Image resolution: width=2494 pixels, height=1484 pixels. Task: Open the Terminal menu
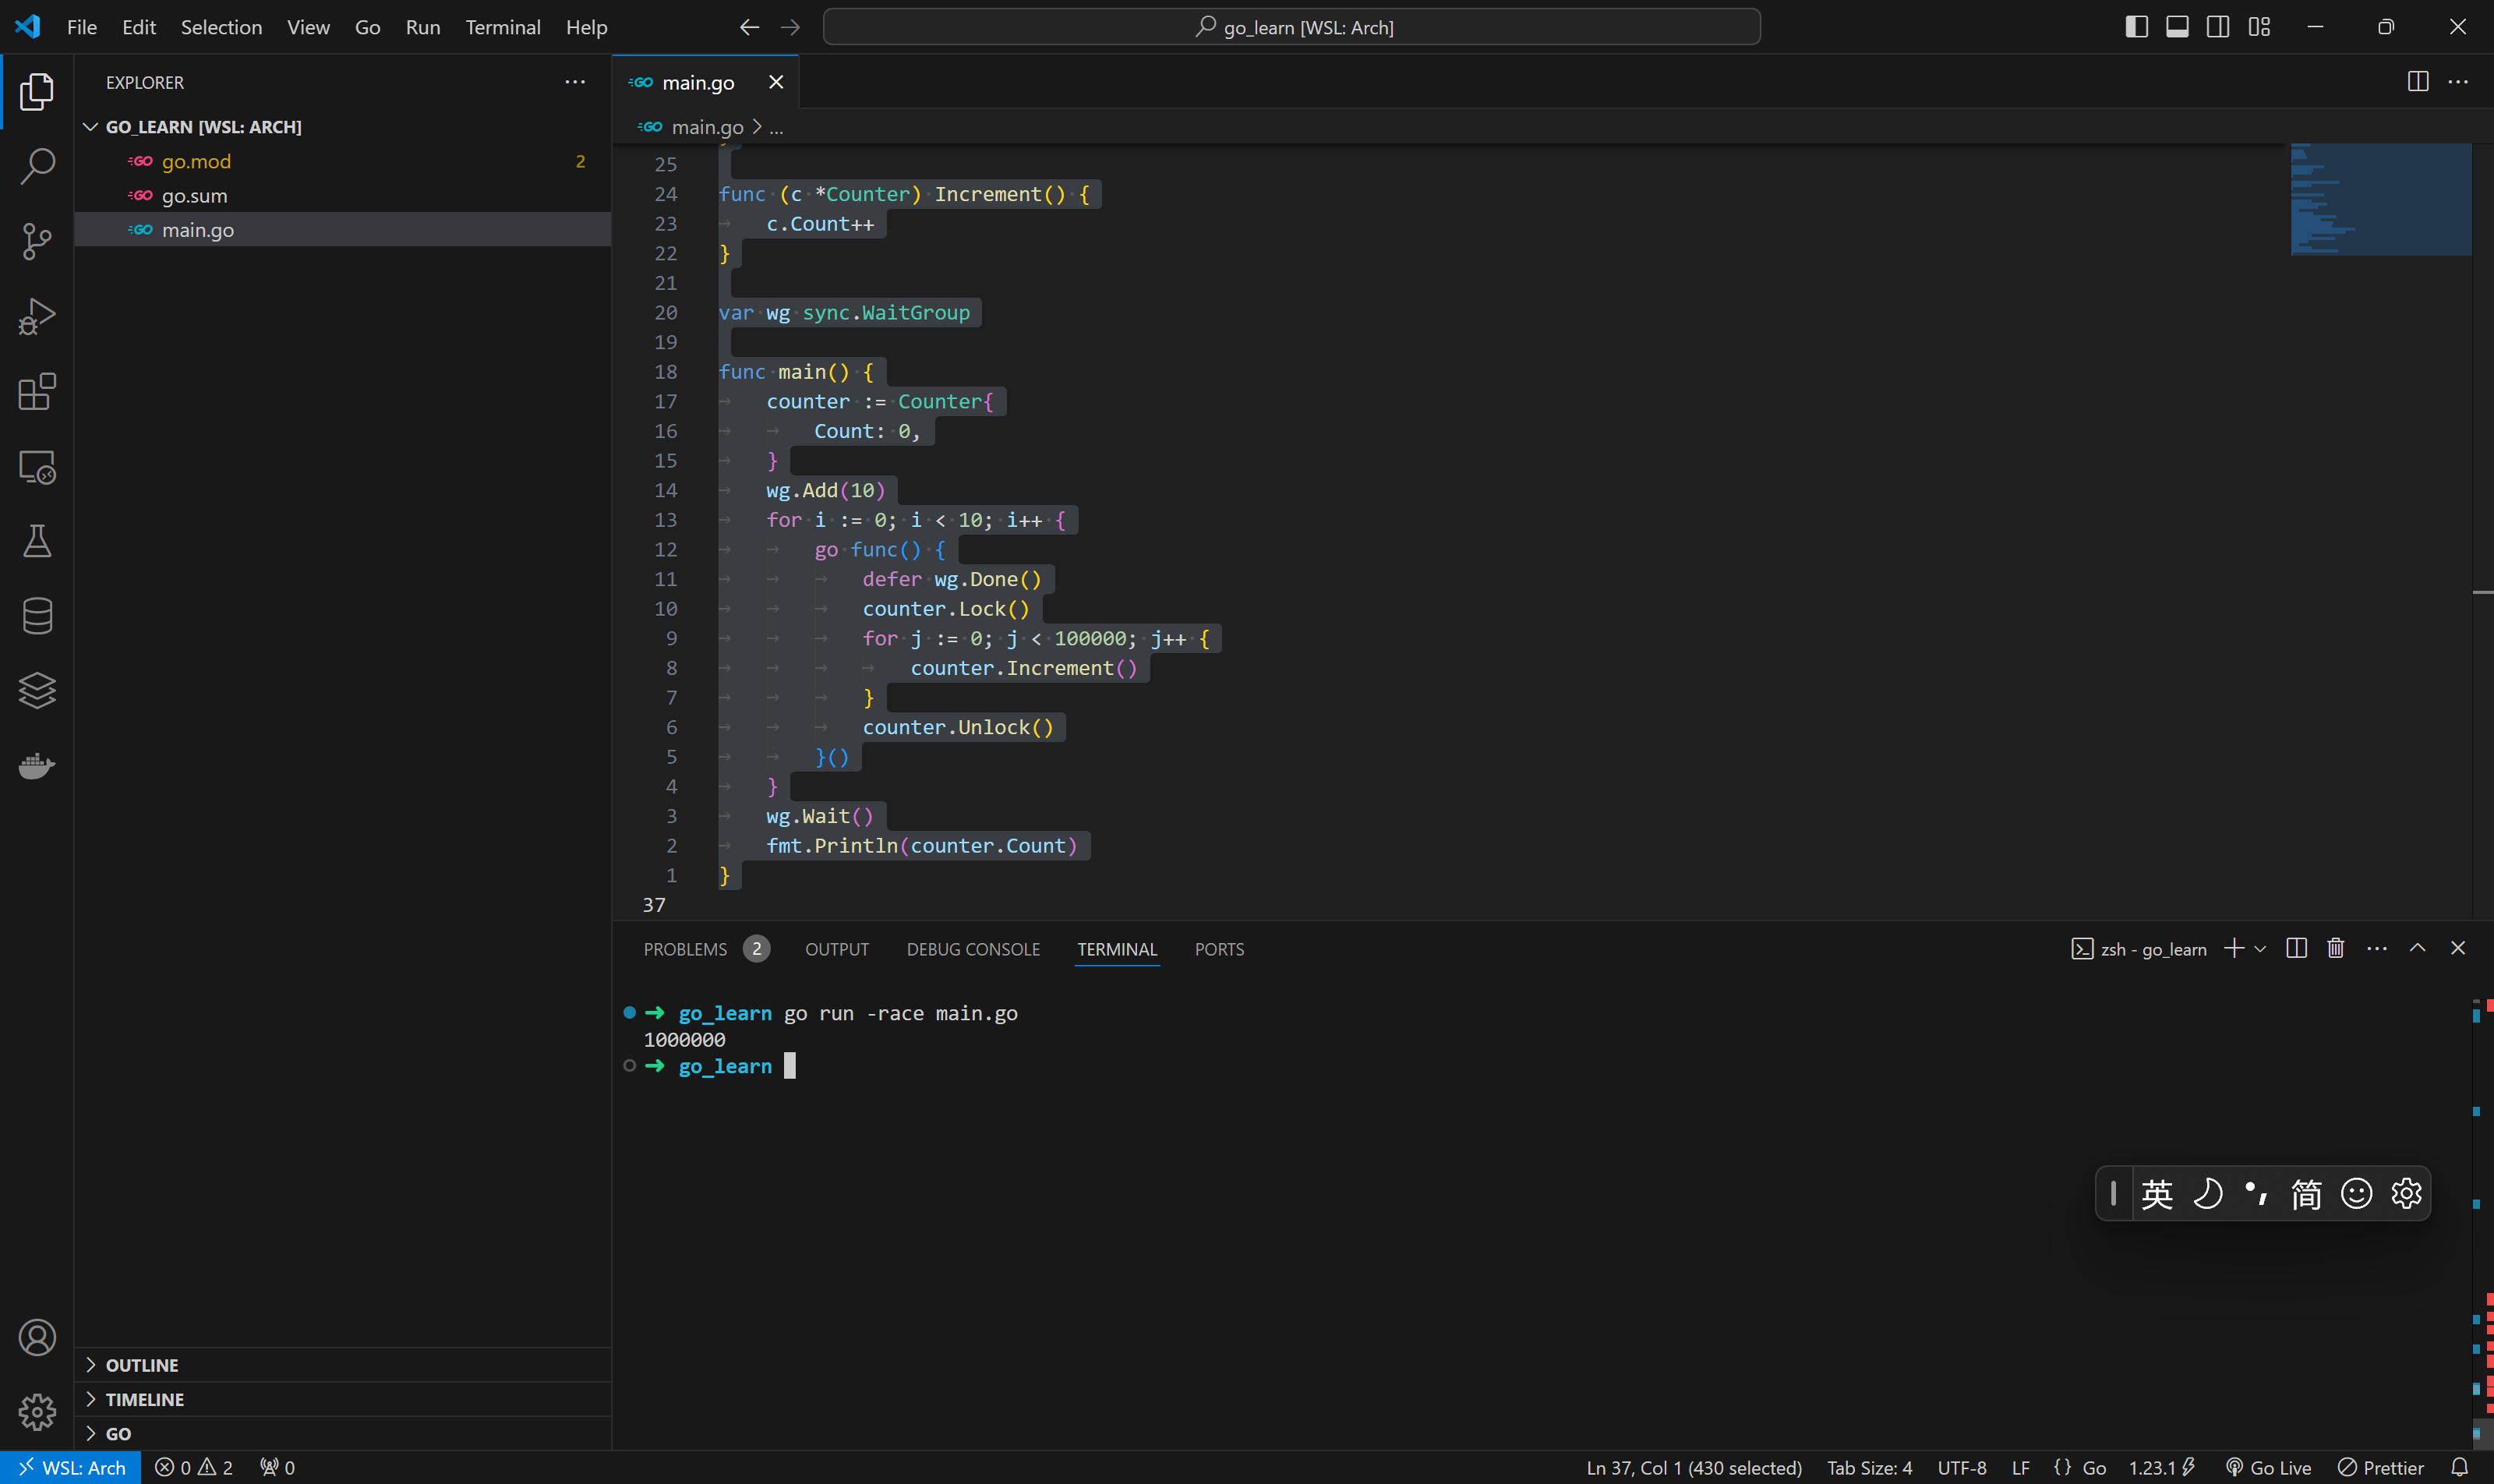point(502,27)
